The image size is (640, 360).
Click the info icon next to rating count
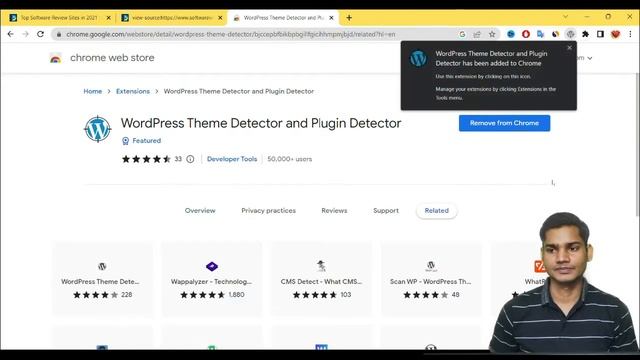(x=190, y=159)
